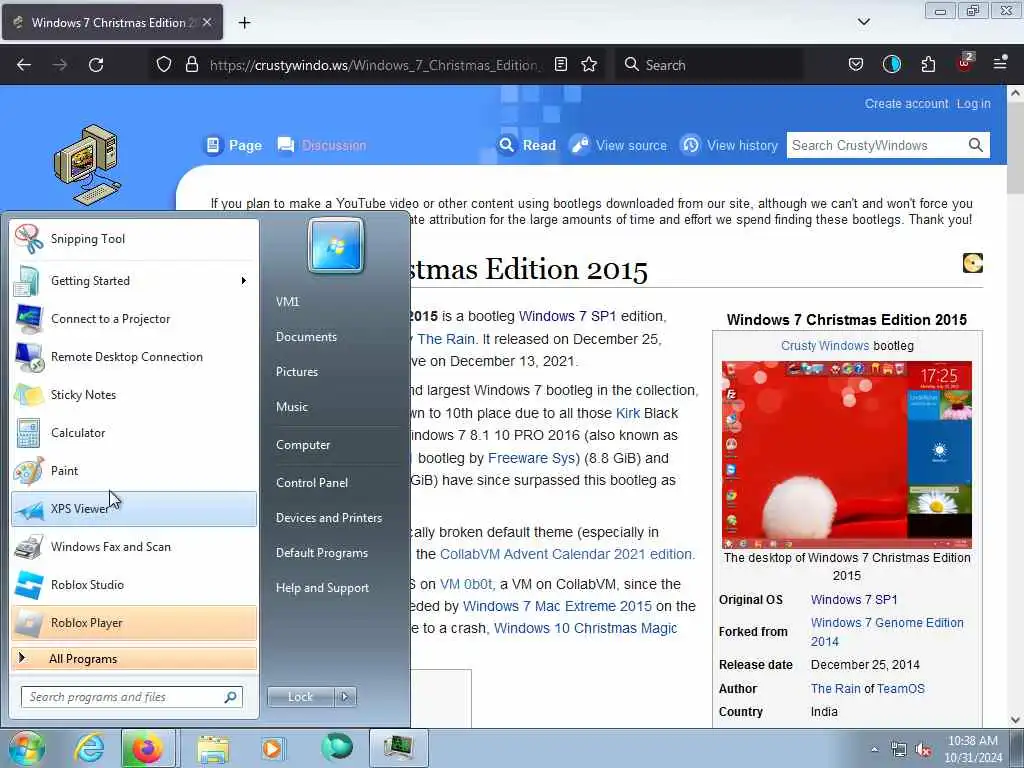The width and height of the screenshot is (1024, 768).
Task: Open shutdown options arrow next to Lock
Action: pyautogui.click(x=345, y=697)
